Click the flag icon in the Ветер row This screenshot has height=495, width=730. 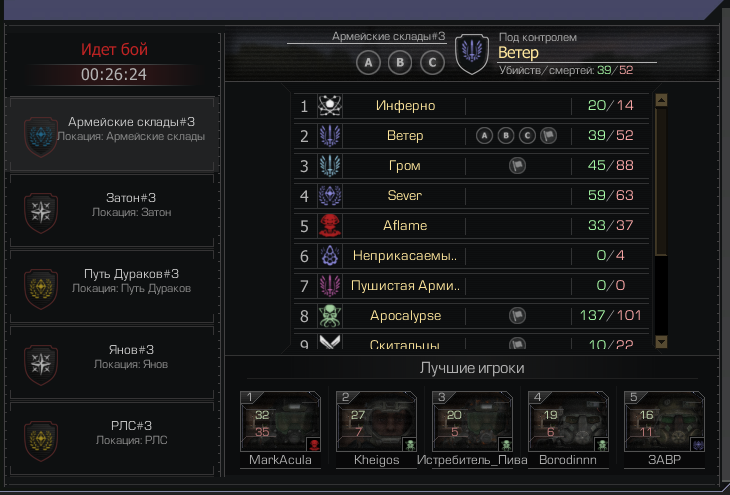(549, 136)
